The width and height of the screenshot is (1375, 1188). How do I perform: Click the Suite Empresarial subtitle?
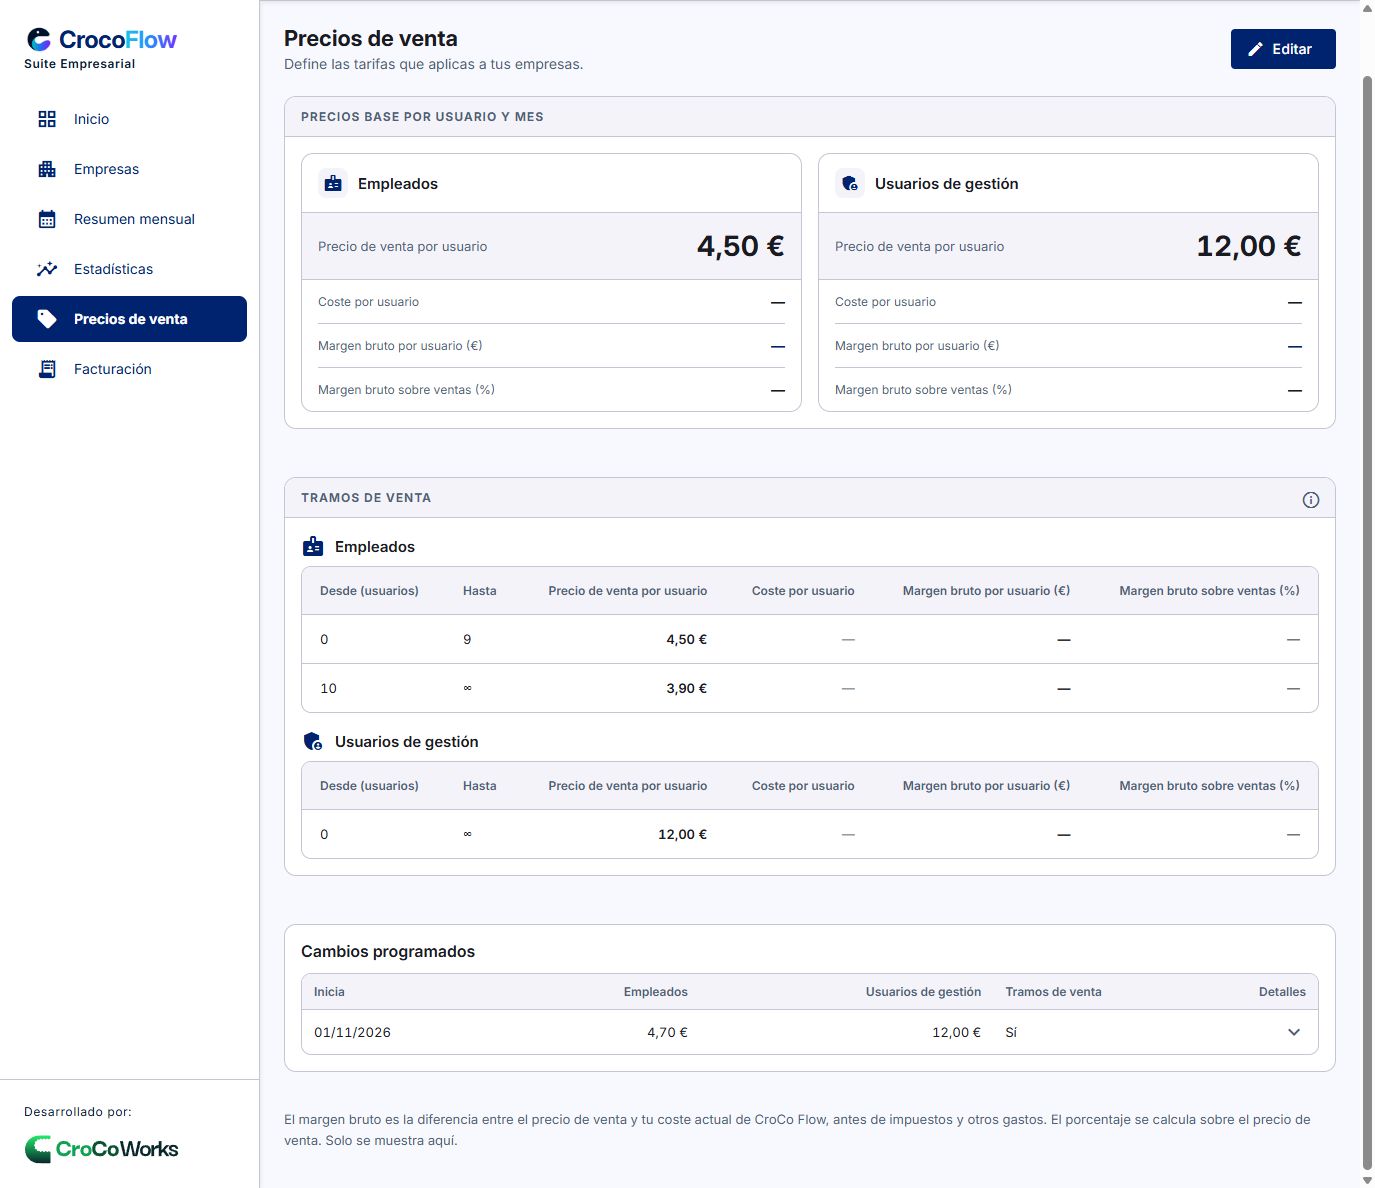click(80, 64)
